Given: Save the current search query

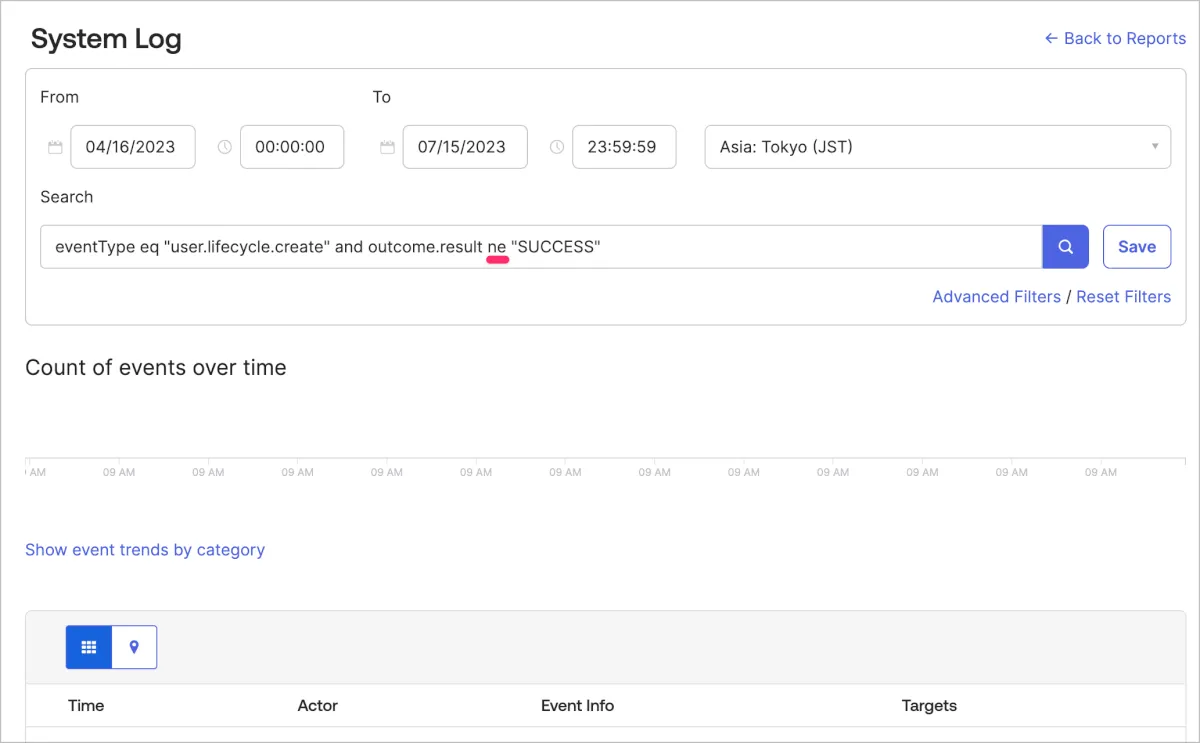Looking at the screenshot, I should 1136,247.
